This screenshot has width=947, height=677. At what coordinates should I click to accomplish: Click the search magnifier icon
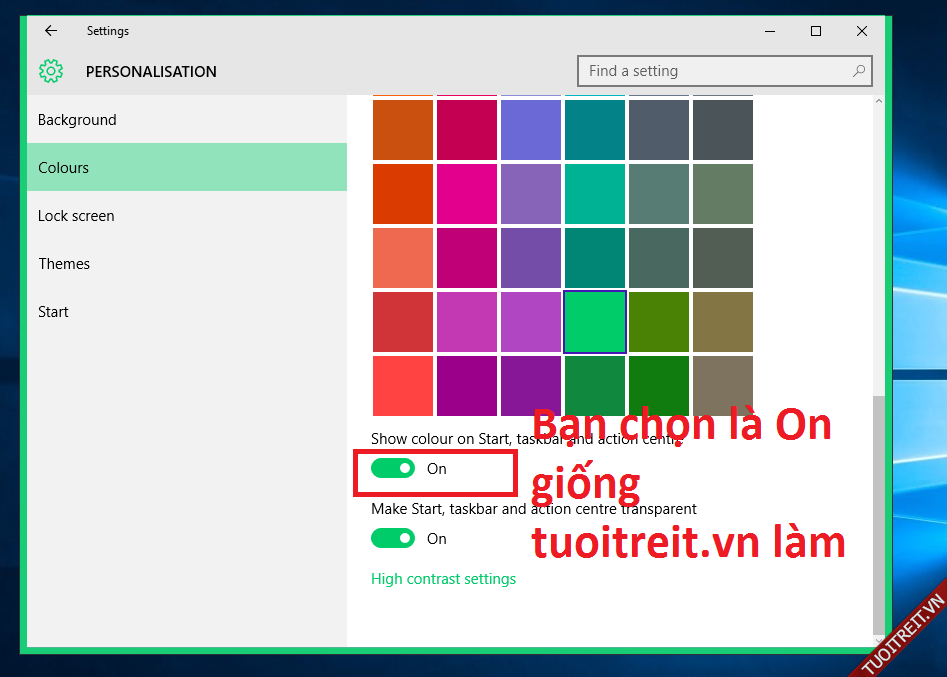(x=858, y=71)
